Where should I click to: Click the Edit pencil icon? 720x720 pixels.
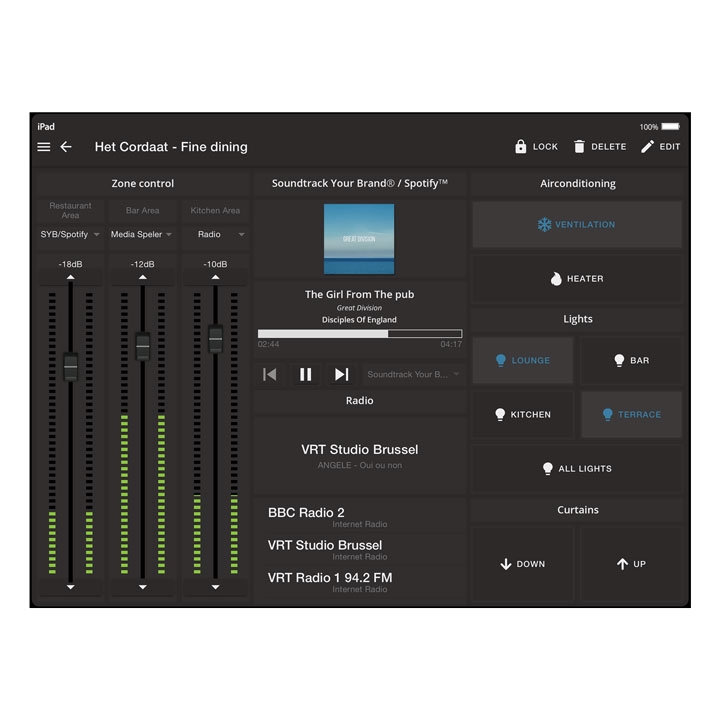(x=647, y=146)
